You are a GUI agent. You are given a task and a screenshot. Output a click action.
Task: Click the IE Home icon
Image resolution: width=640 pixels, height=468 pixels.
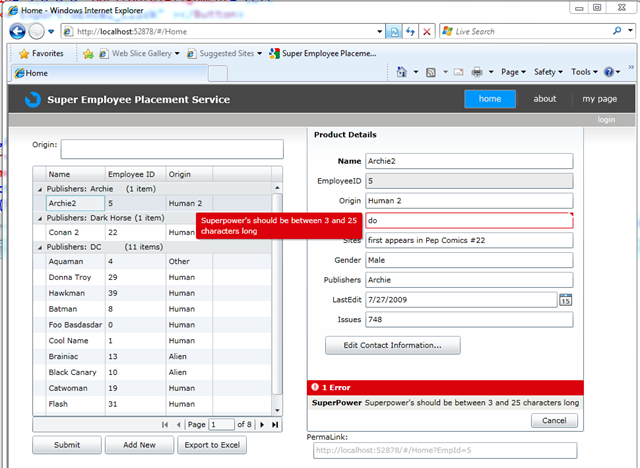[401, 72]
